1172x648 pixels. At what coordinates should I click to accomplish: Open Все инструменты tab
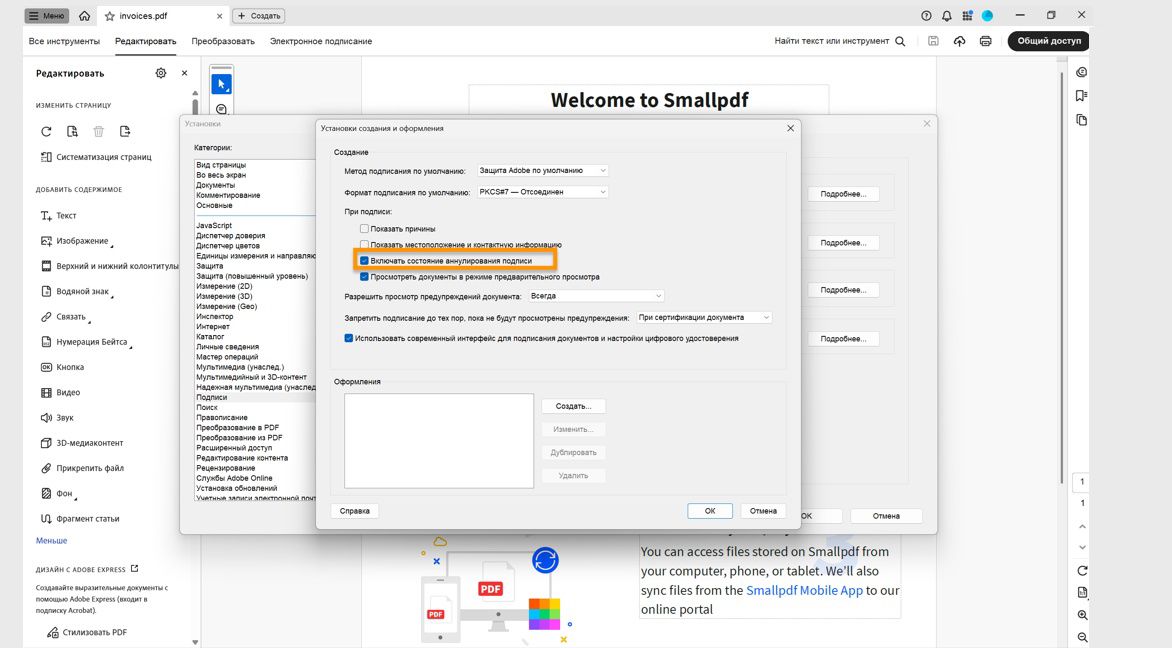[64, 41]
